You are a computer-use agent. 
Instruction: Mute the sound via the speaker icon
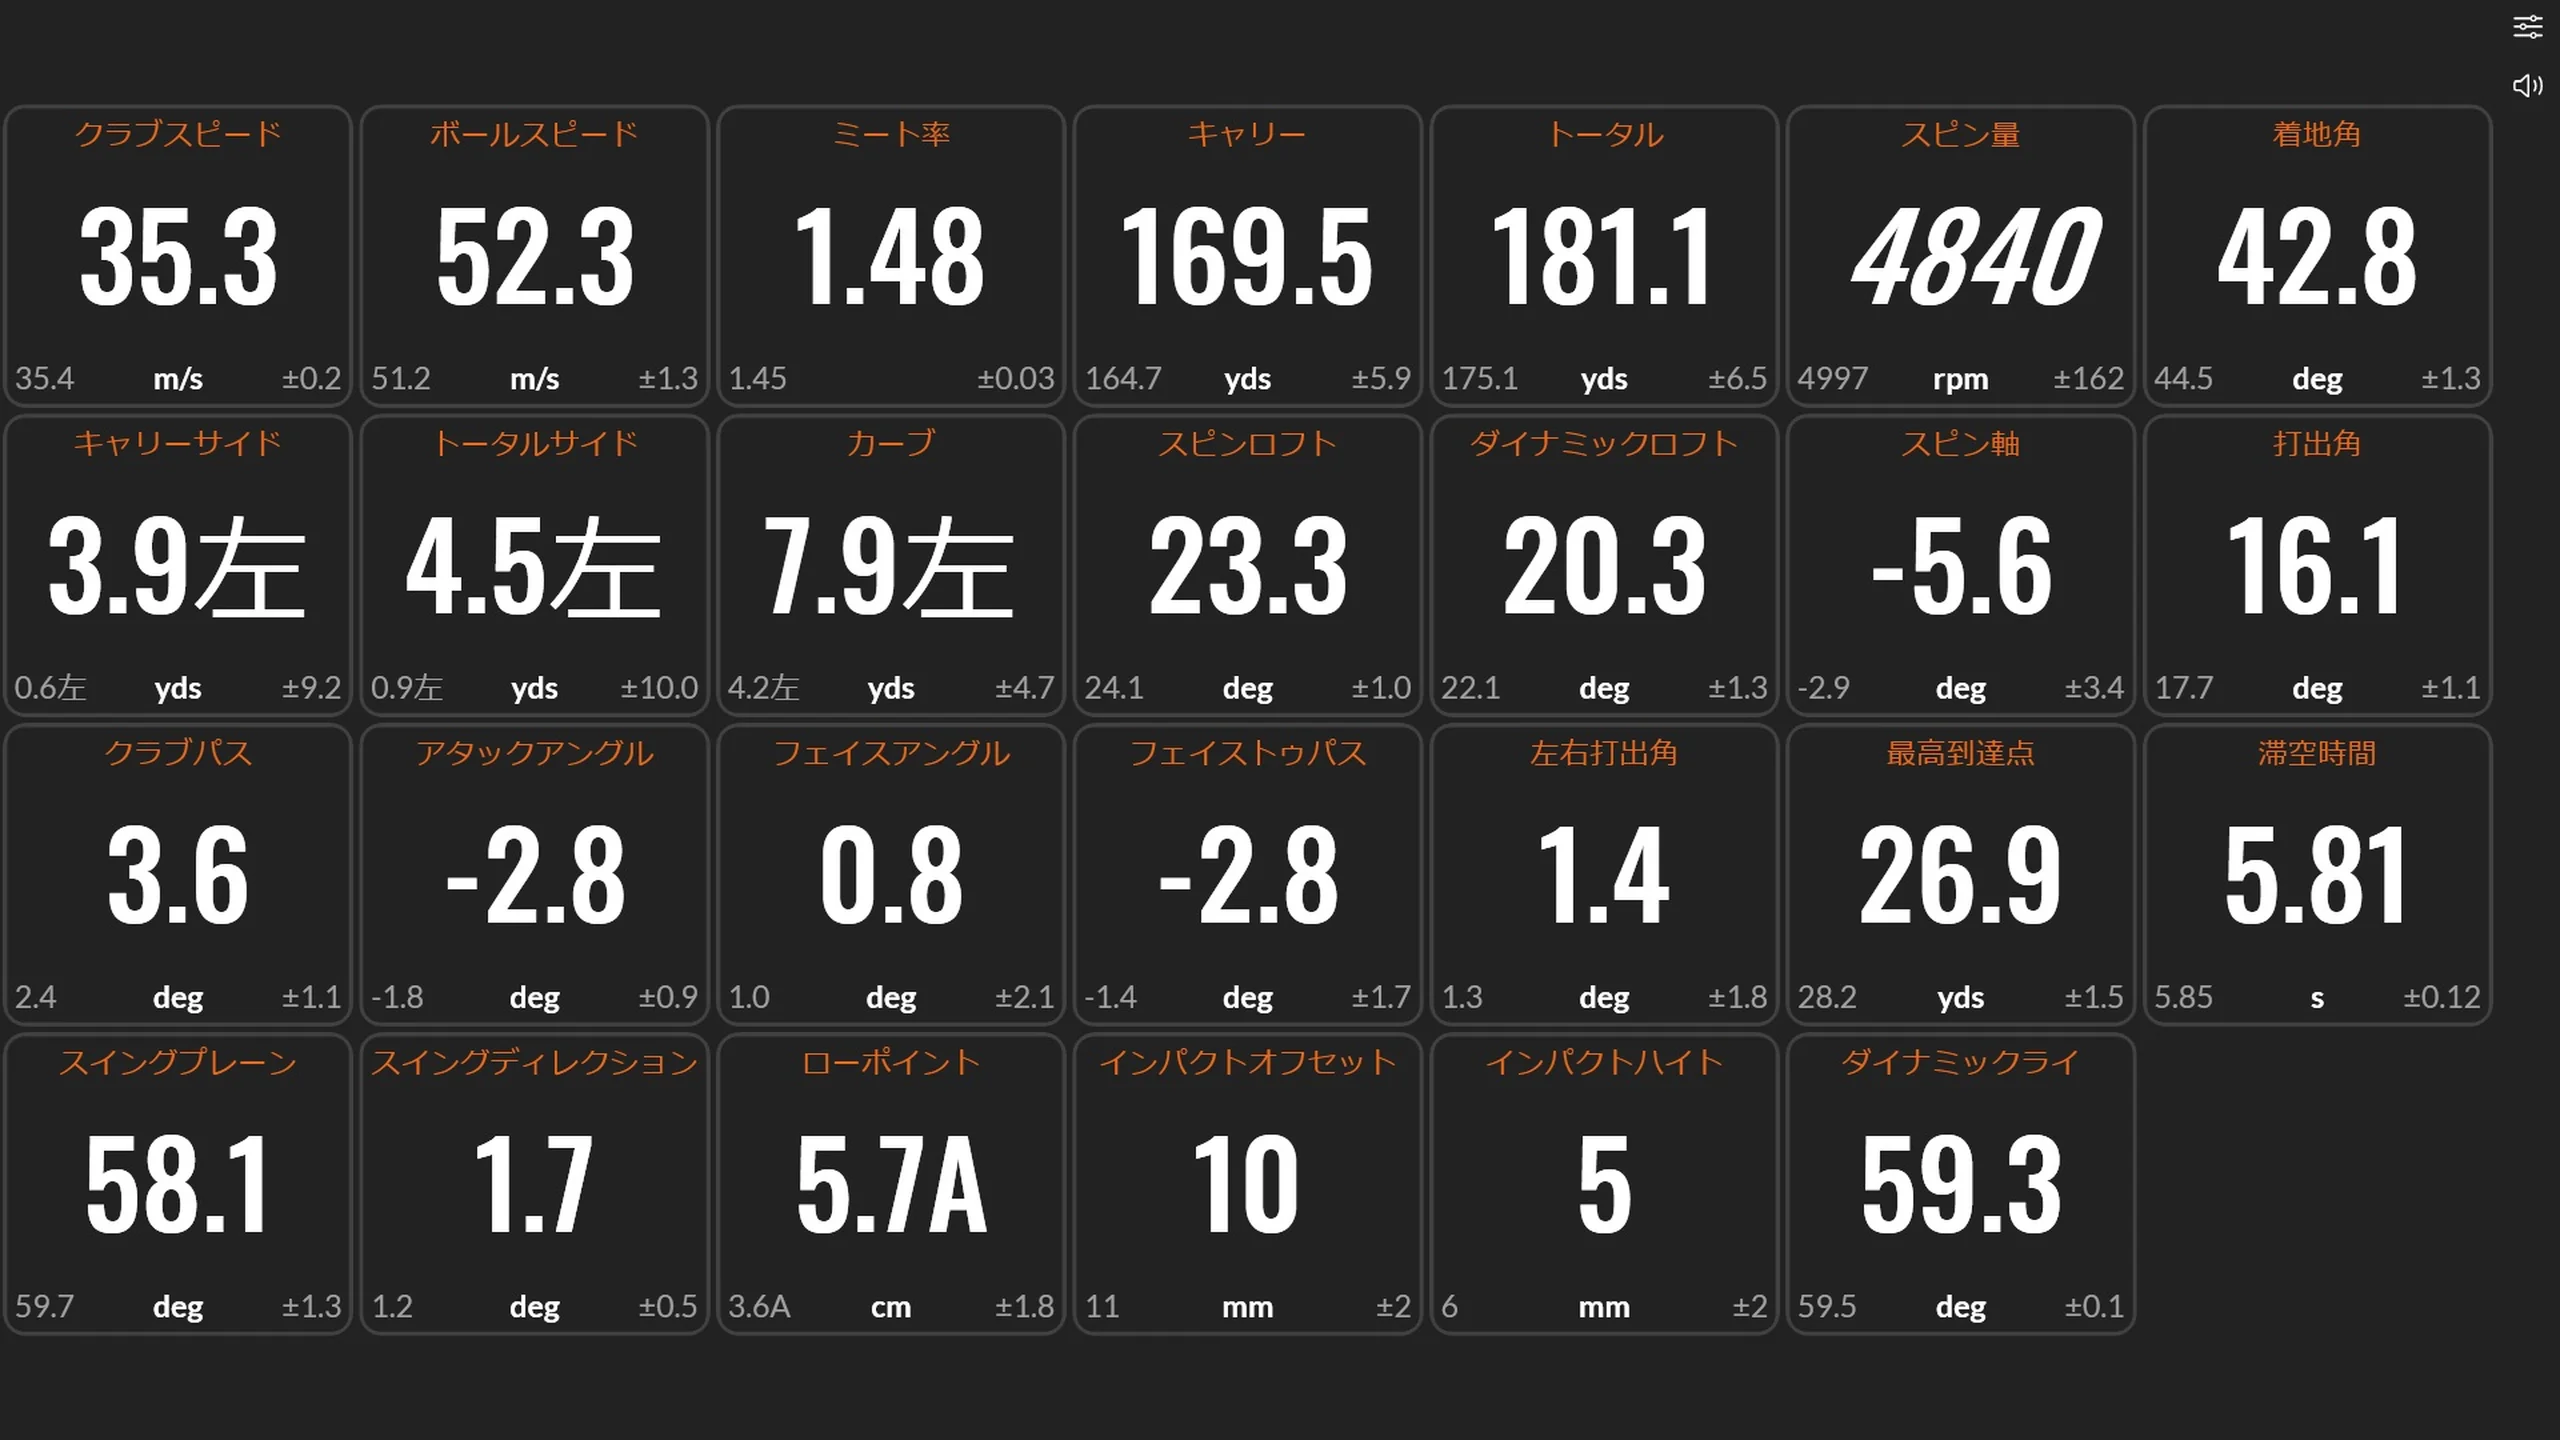pyautogui.click(x=2527, y=85)
